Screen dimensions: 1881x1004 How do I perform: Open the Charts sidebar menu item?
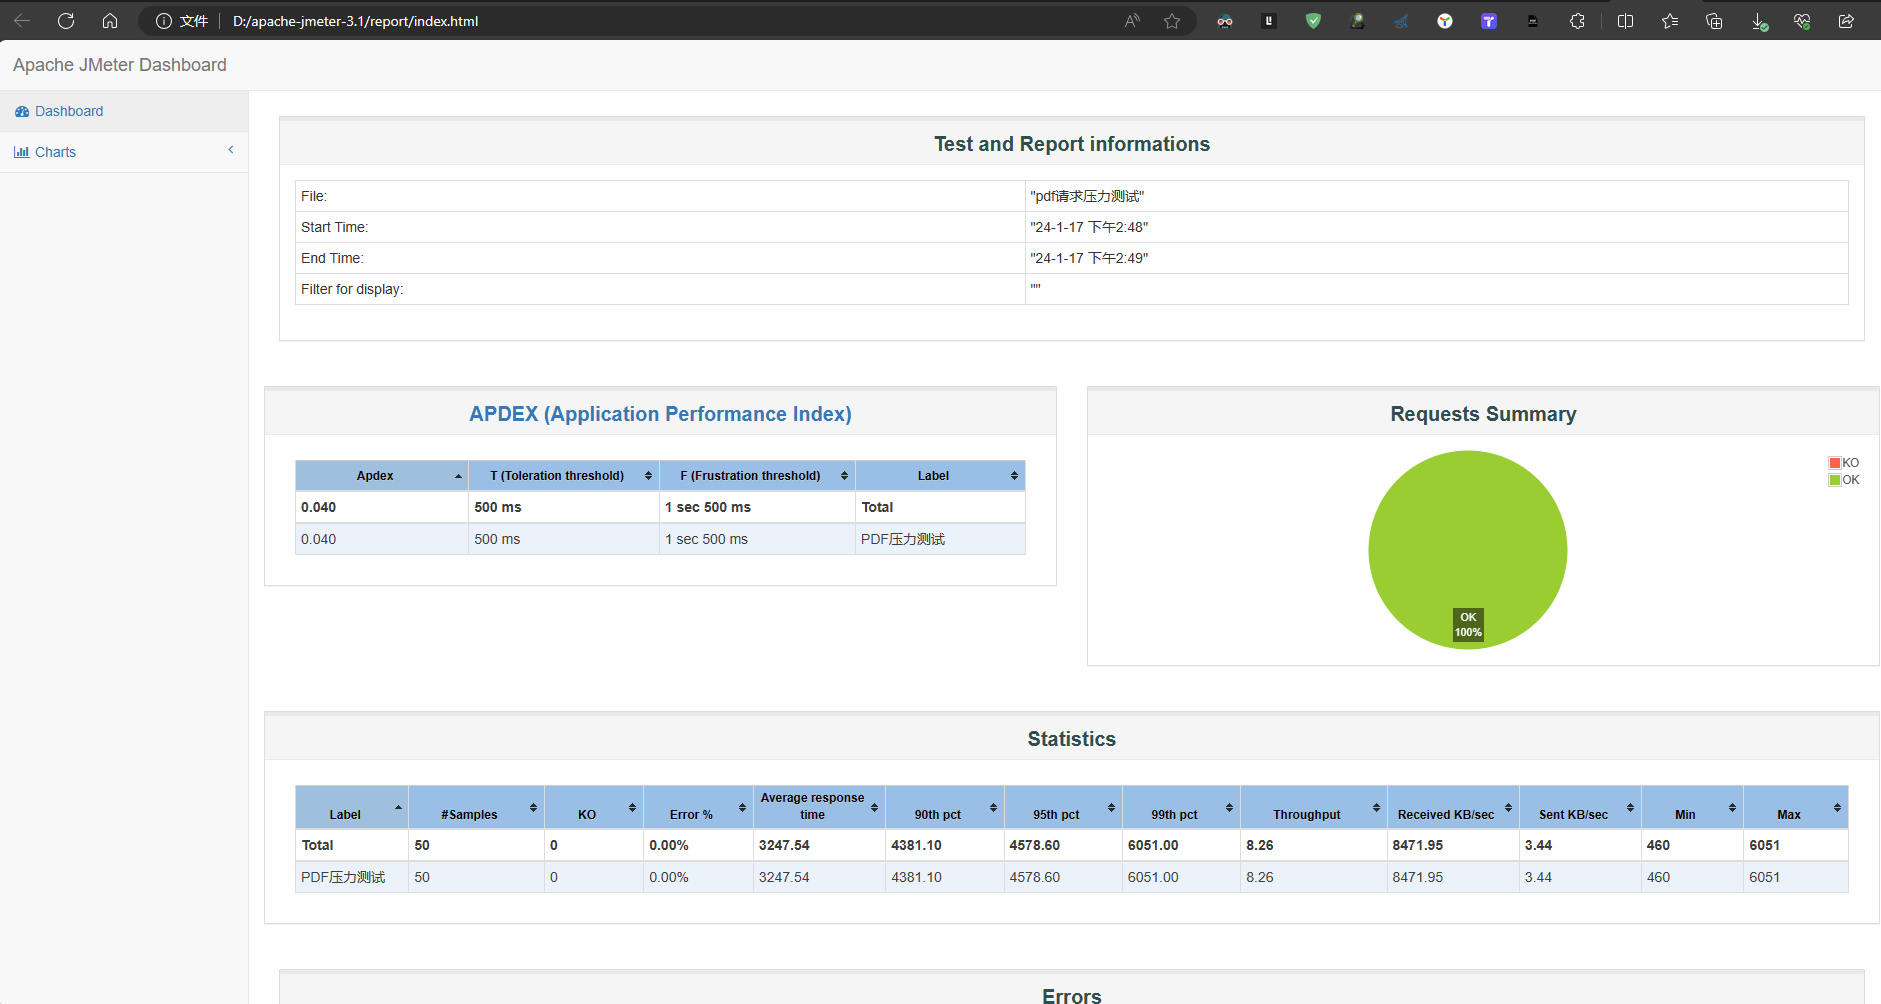coord(55,152)
